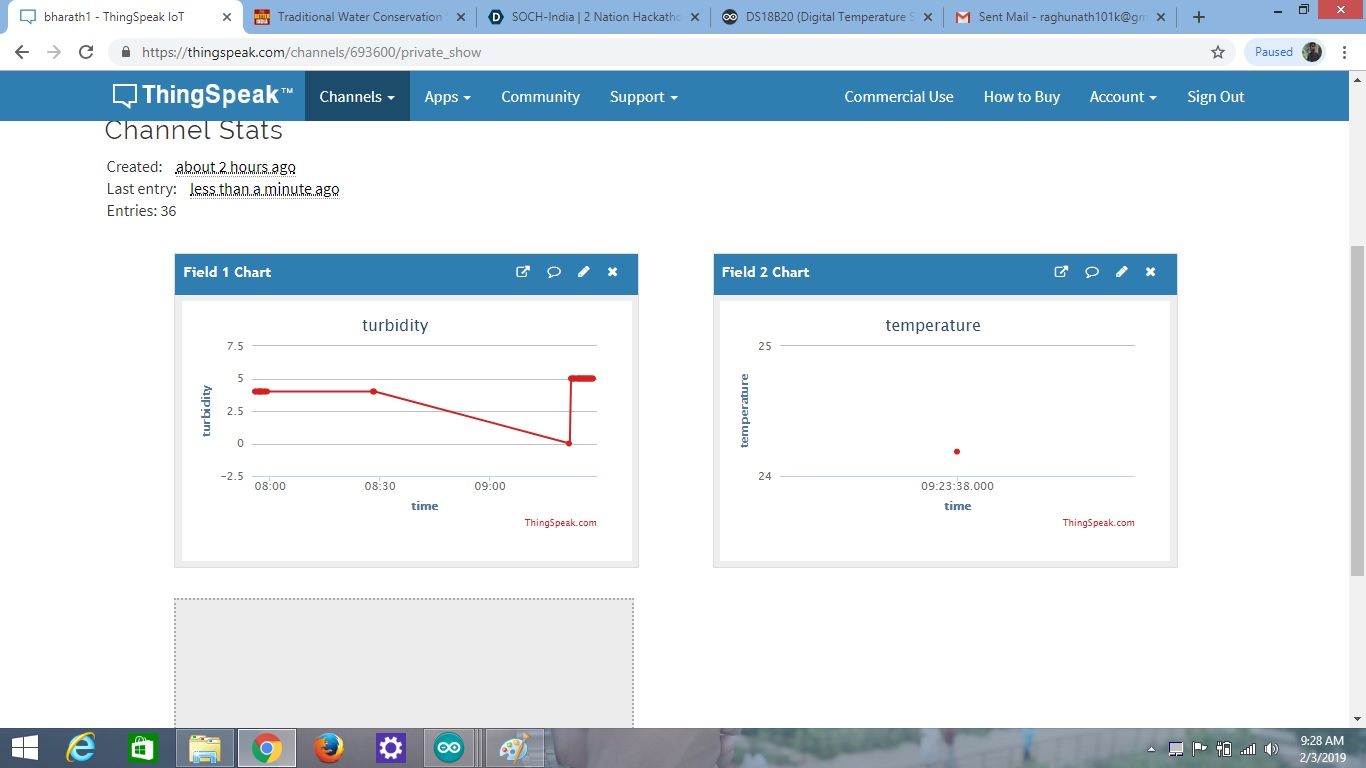Click the ThingSpeak logo

203,96
